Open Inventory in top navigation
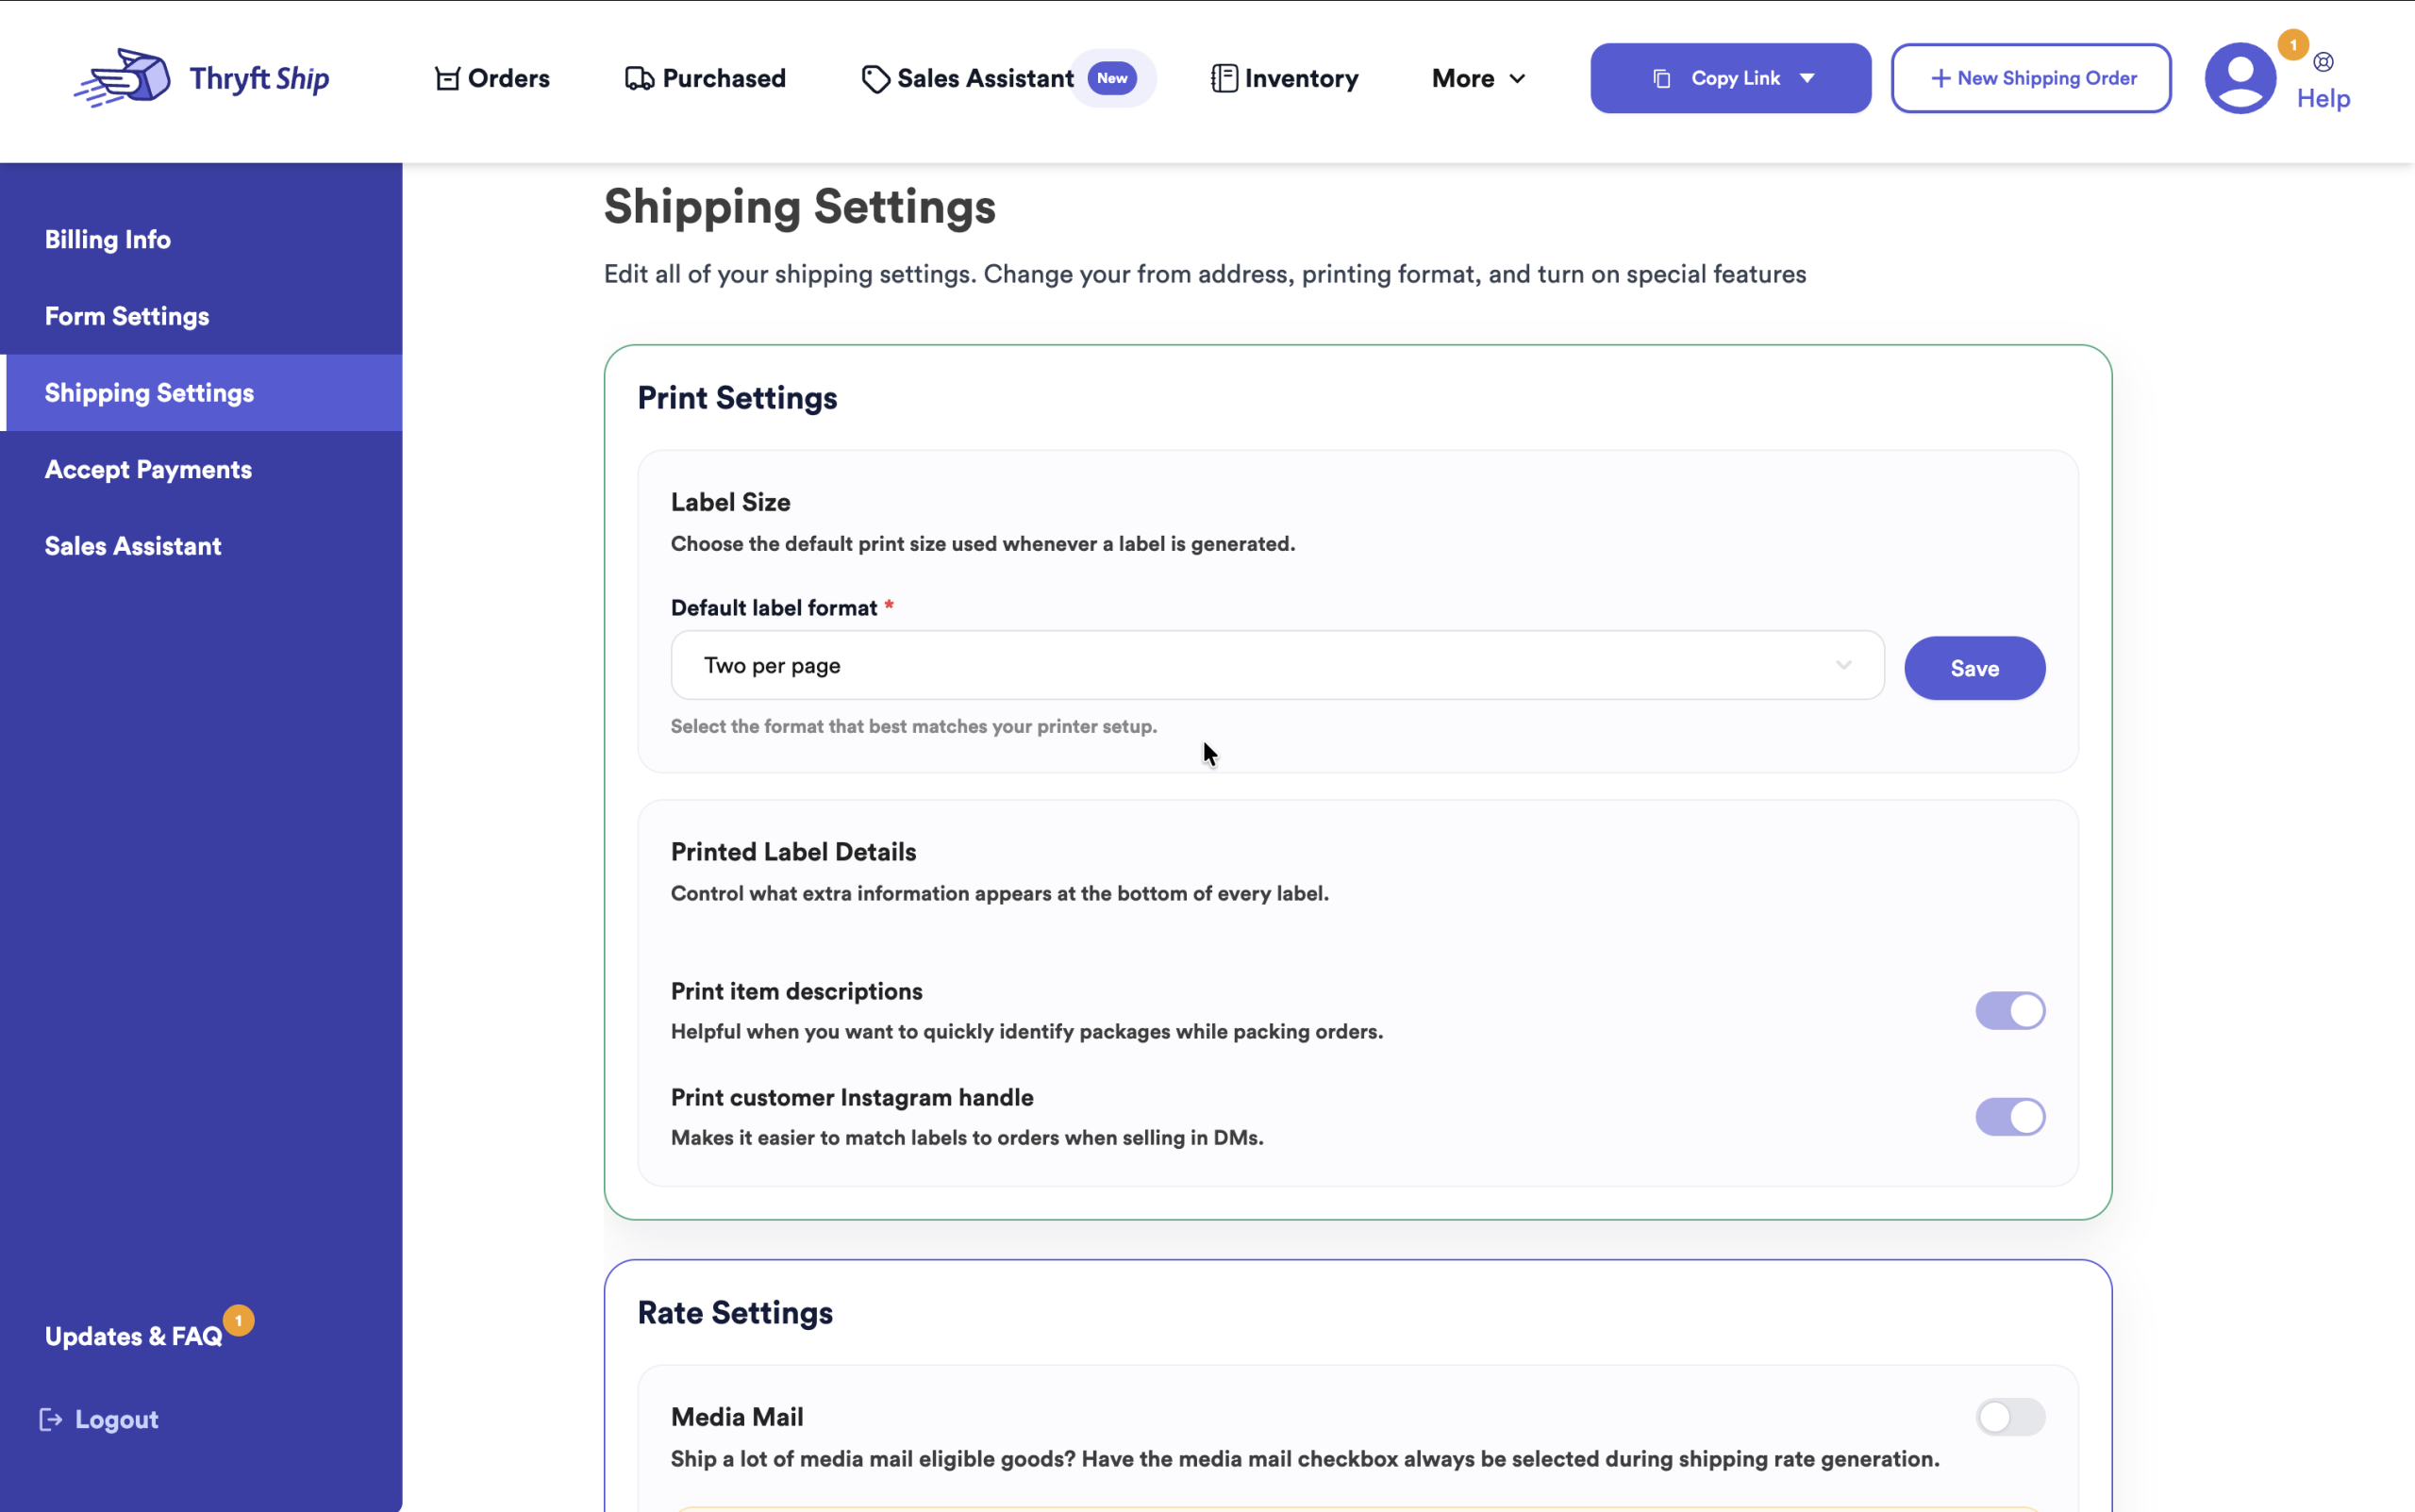Screen dimensions: 2415x1512 pos(1284,78)
